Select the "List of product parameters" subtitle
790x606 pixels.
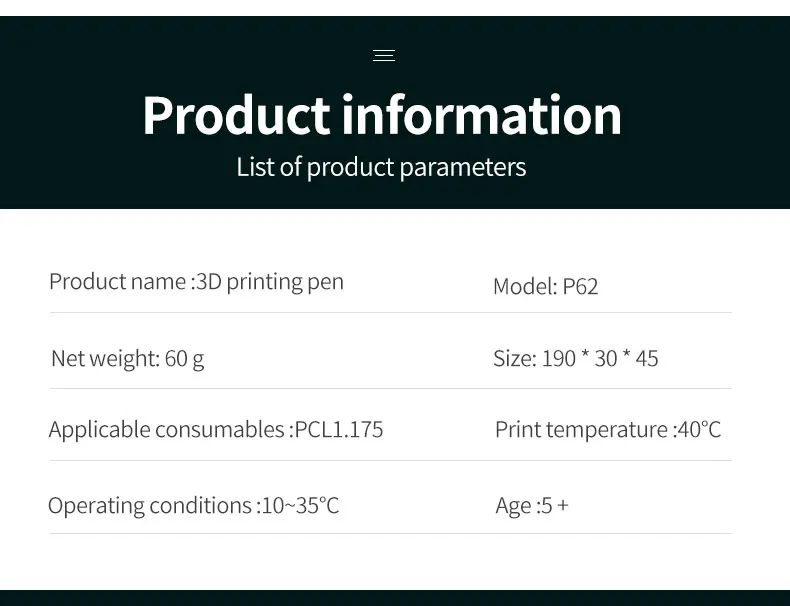click(x=381, y=167)
